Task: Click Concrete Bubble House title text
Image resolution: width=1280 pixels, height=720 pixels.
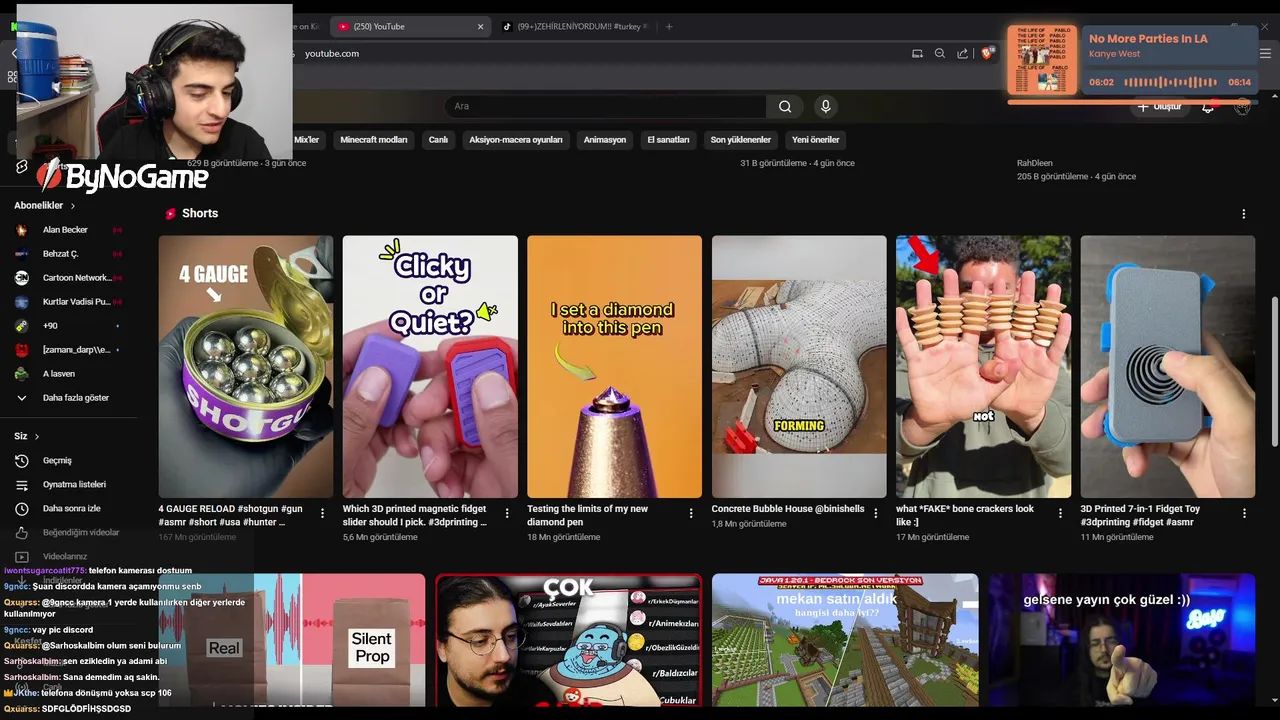Action: [788, 509]
